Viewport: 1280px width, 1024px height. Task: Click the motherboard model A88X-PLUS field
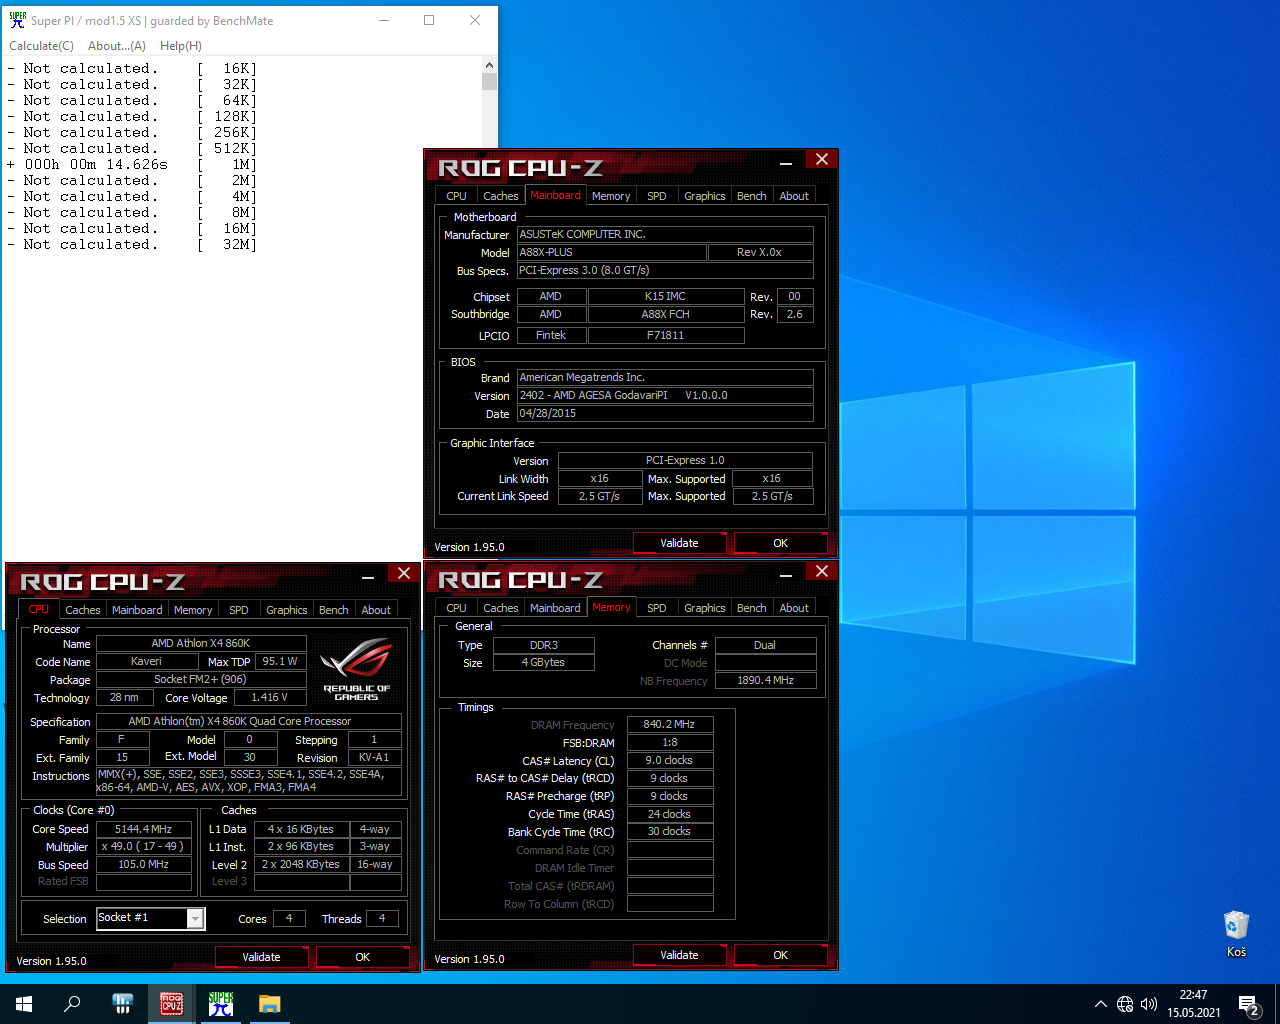click(x=611, y=252)
